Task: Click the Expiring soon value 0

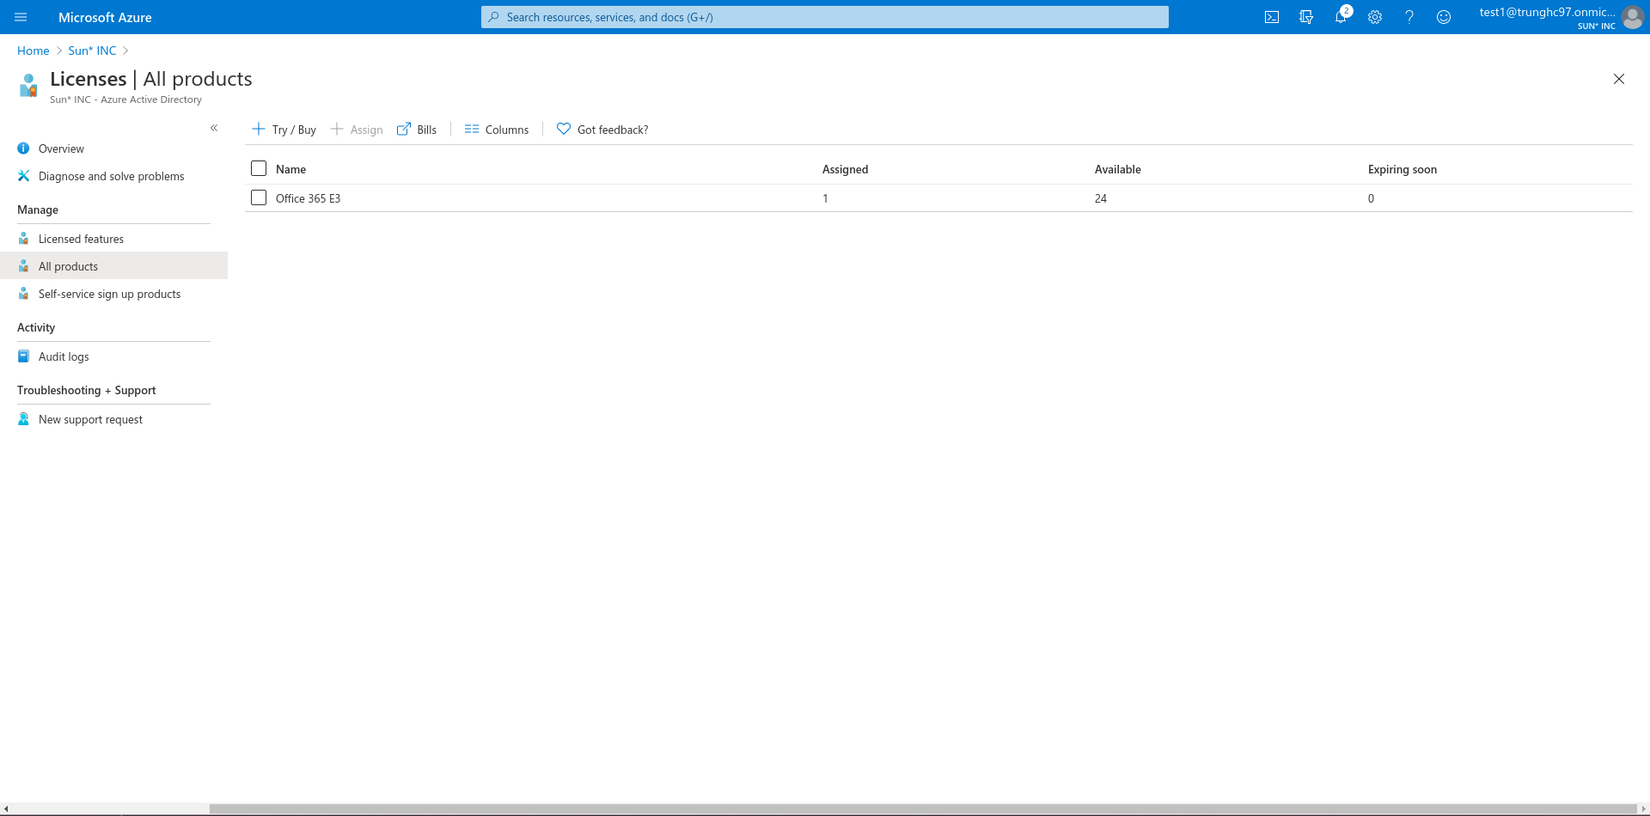Action: pyautogui.click(x=1371, y=198)
